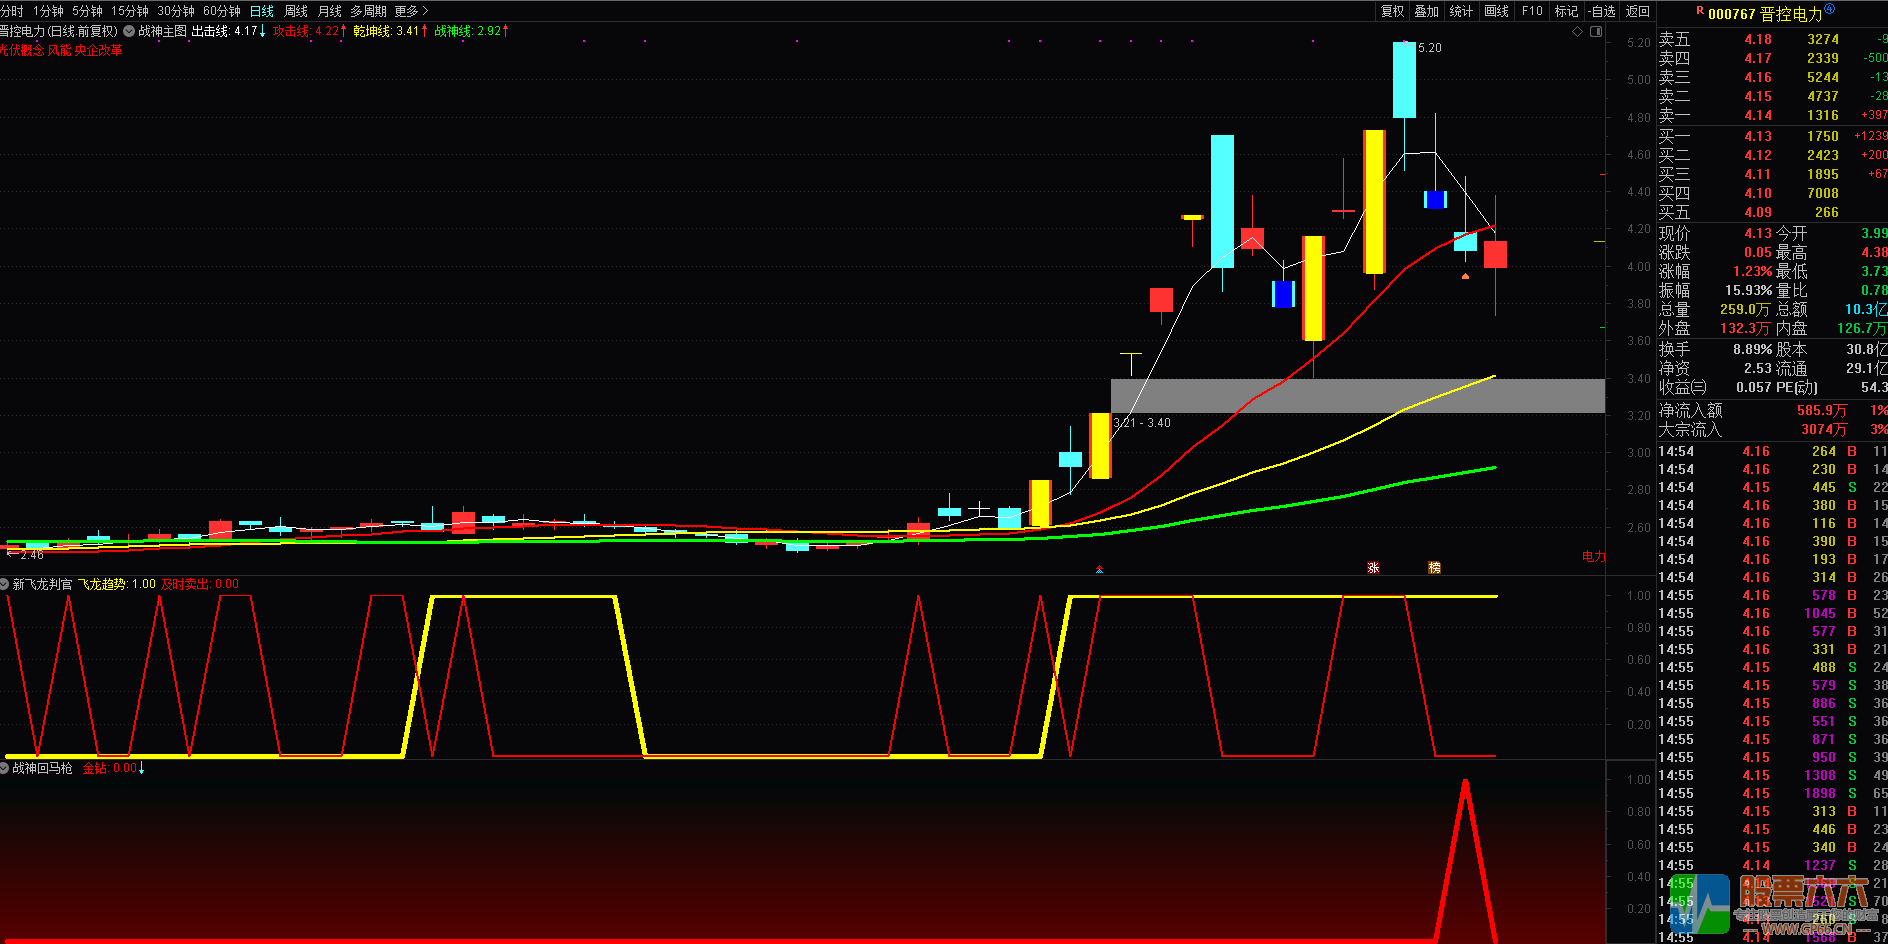Open the 新飞龙判官 indicator dropdown arrow
The height and width of the screenshot is (944, 1888).
5,584
